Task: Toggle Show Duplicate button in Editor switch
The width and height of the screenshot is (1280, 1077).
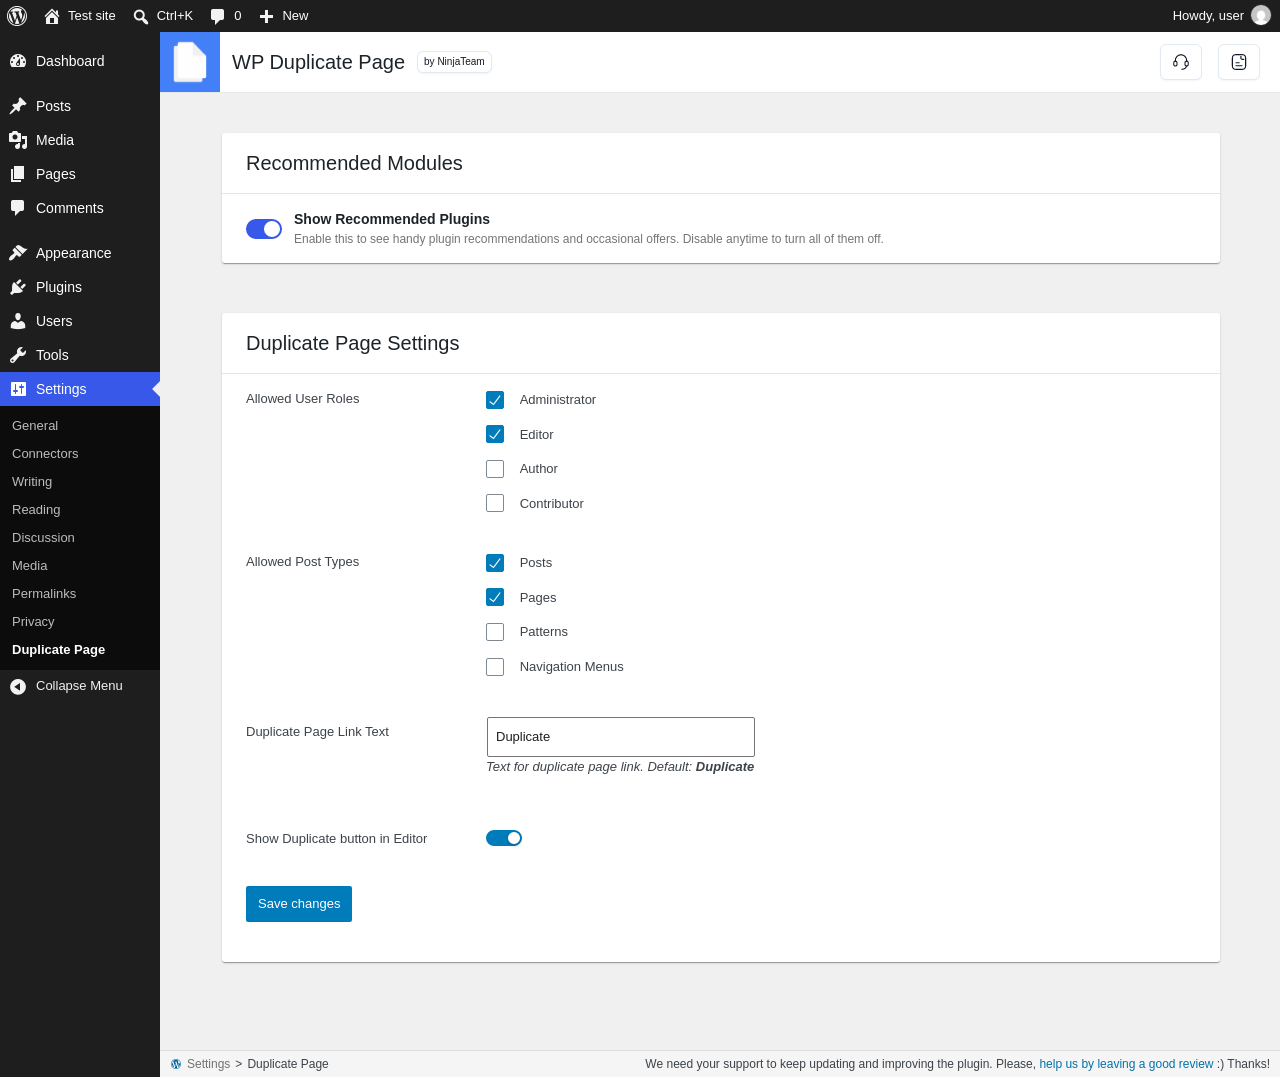Action: pos(504,838)
